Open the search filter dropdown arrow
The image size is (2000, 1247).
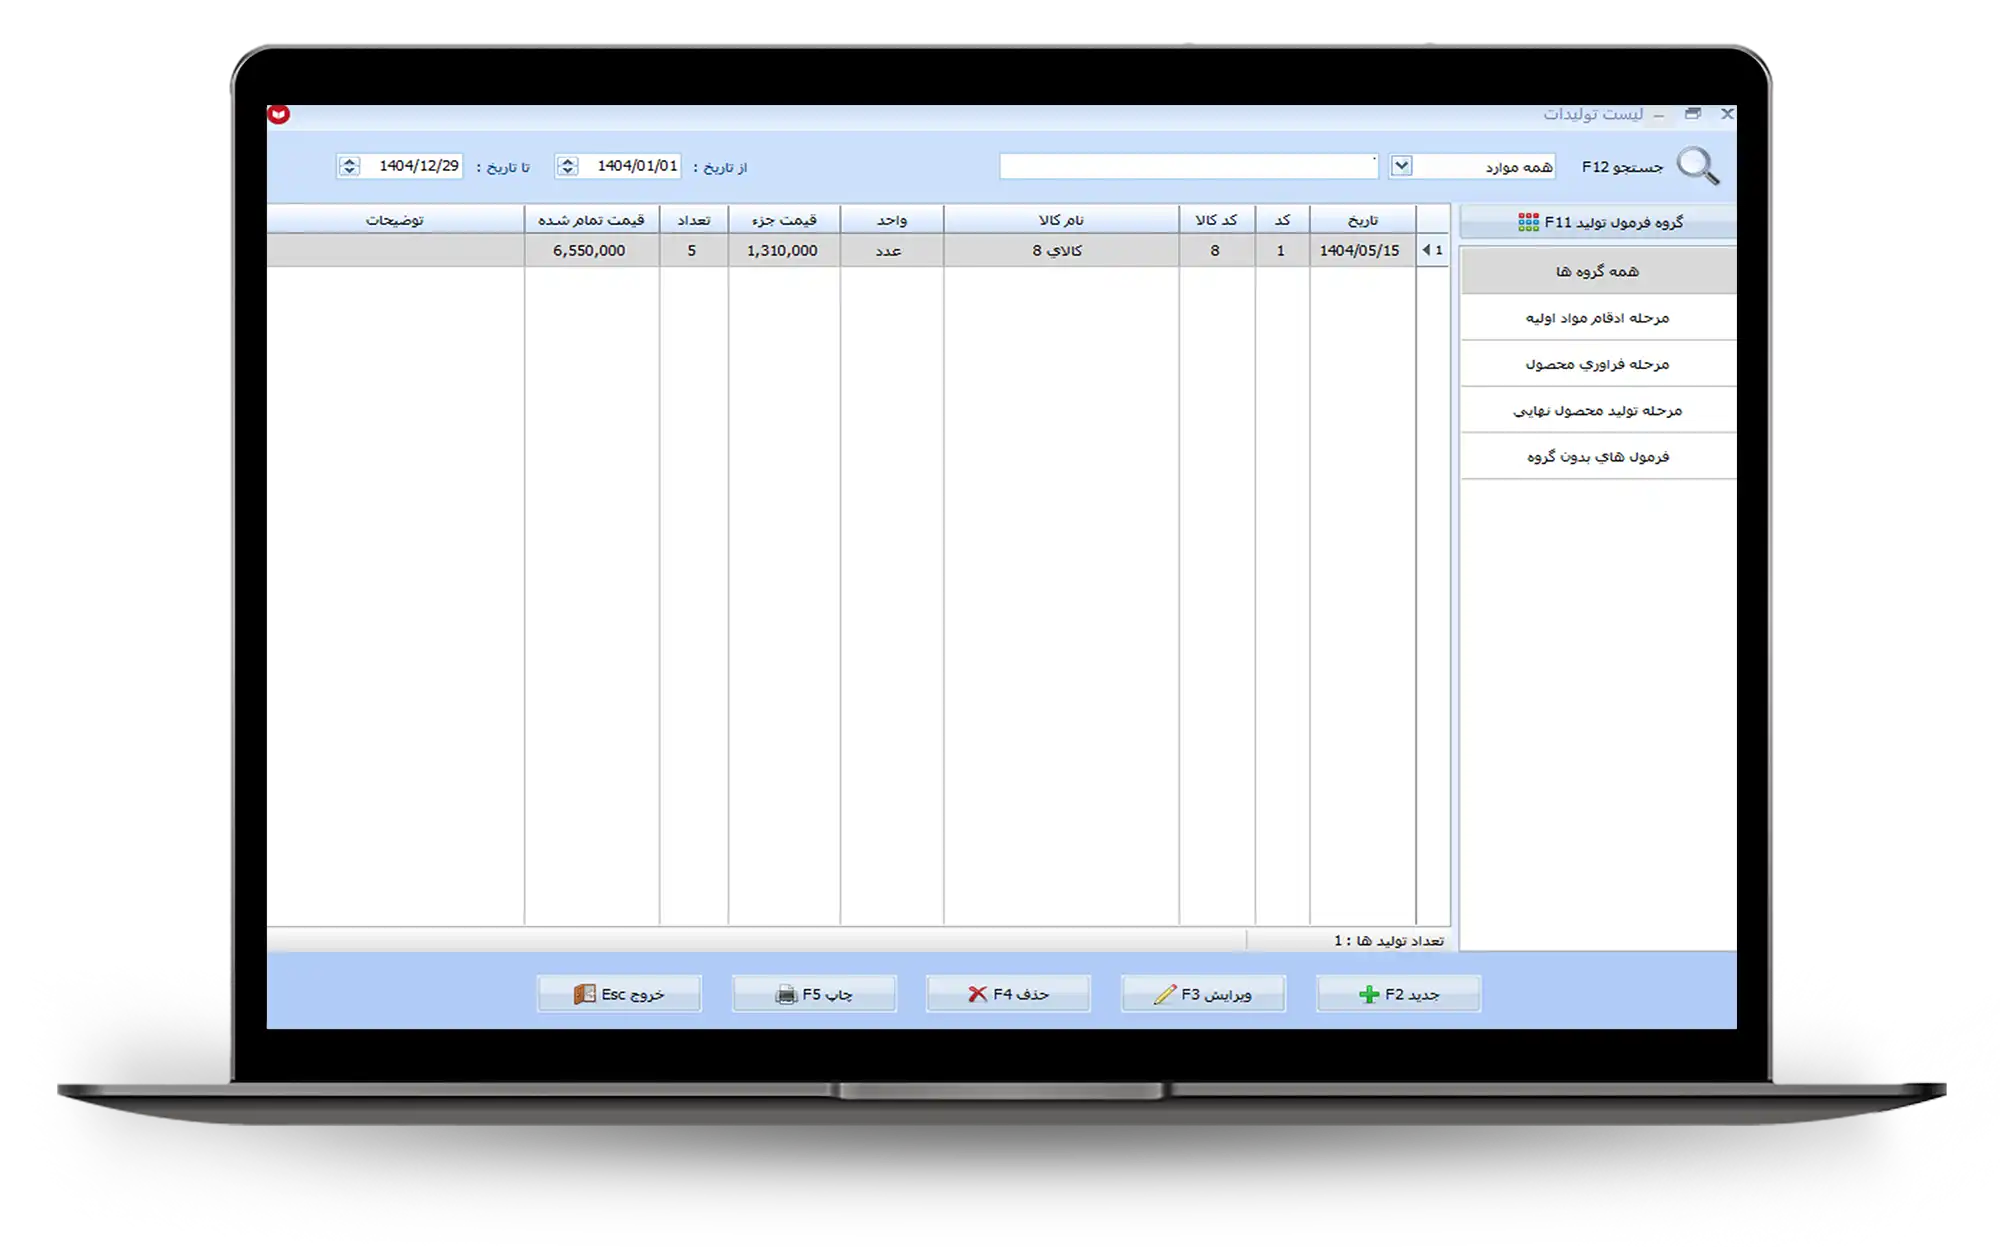tap(1401, 166)
